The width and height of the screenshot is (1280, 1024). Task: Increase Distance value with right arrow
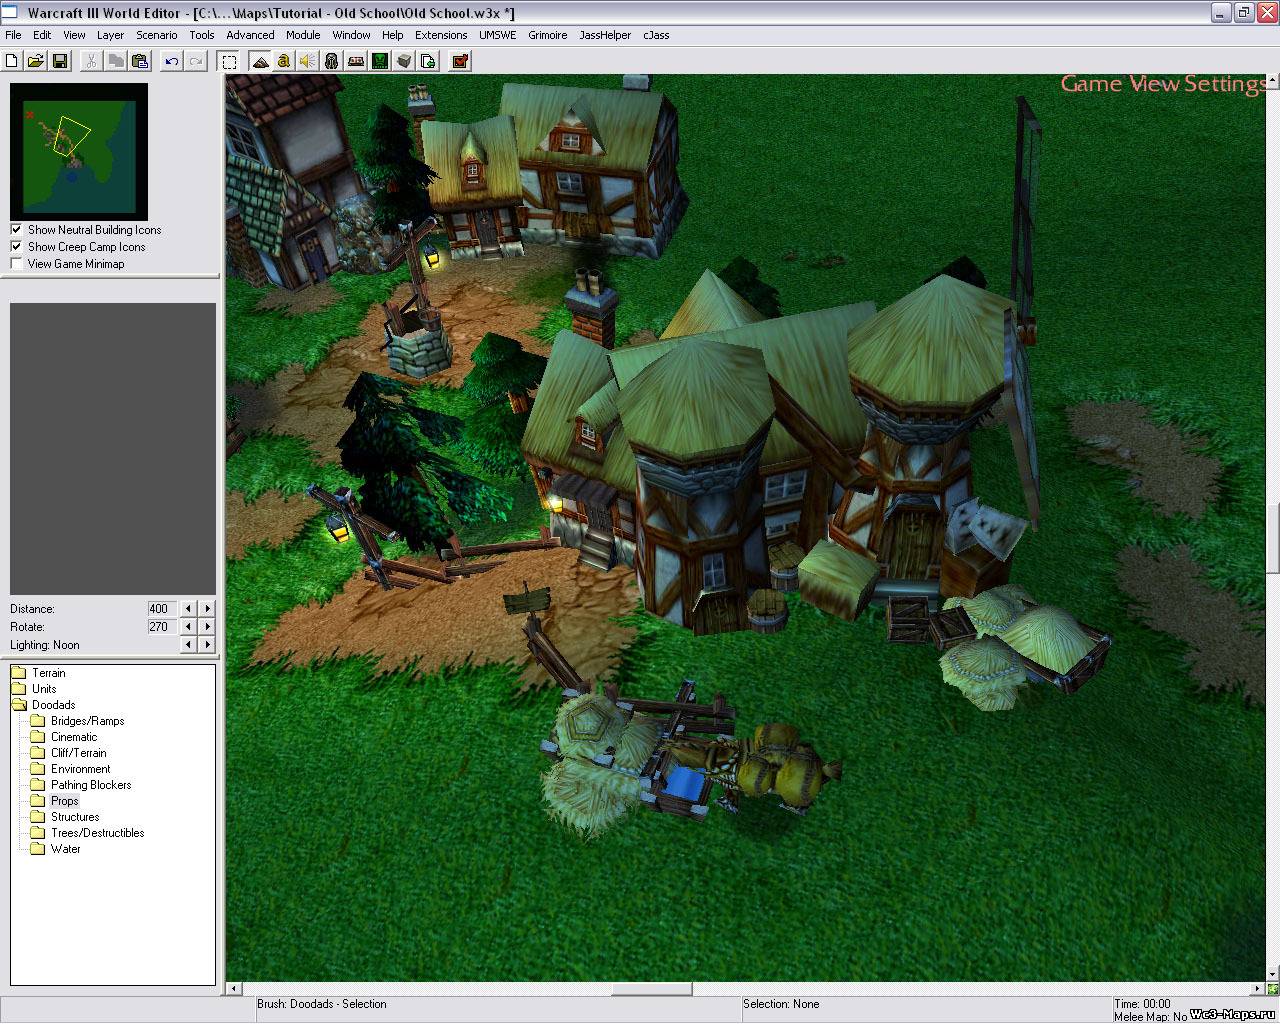point(207,609)
